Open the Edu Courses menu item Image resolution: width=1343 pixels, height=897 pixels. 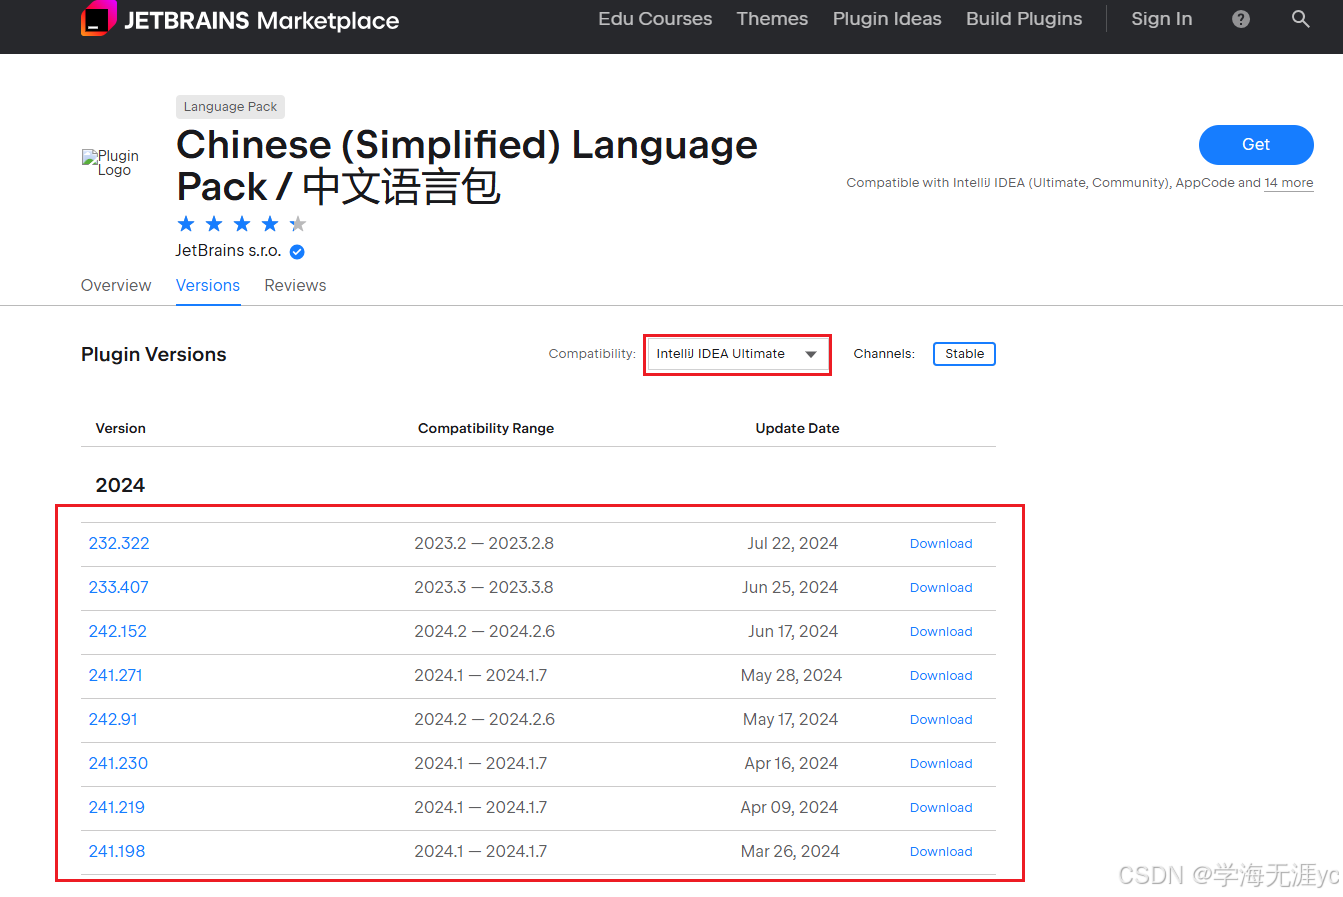click(655, 19)
